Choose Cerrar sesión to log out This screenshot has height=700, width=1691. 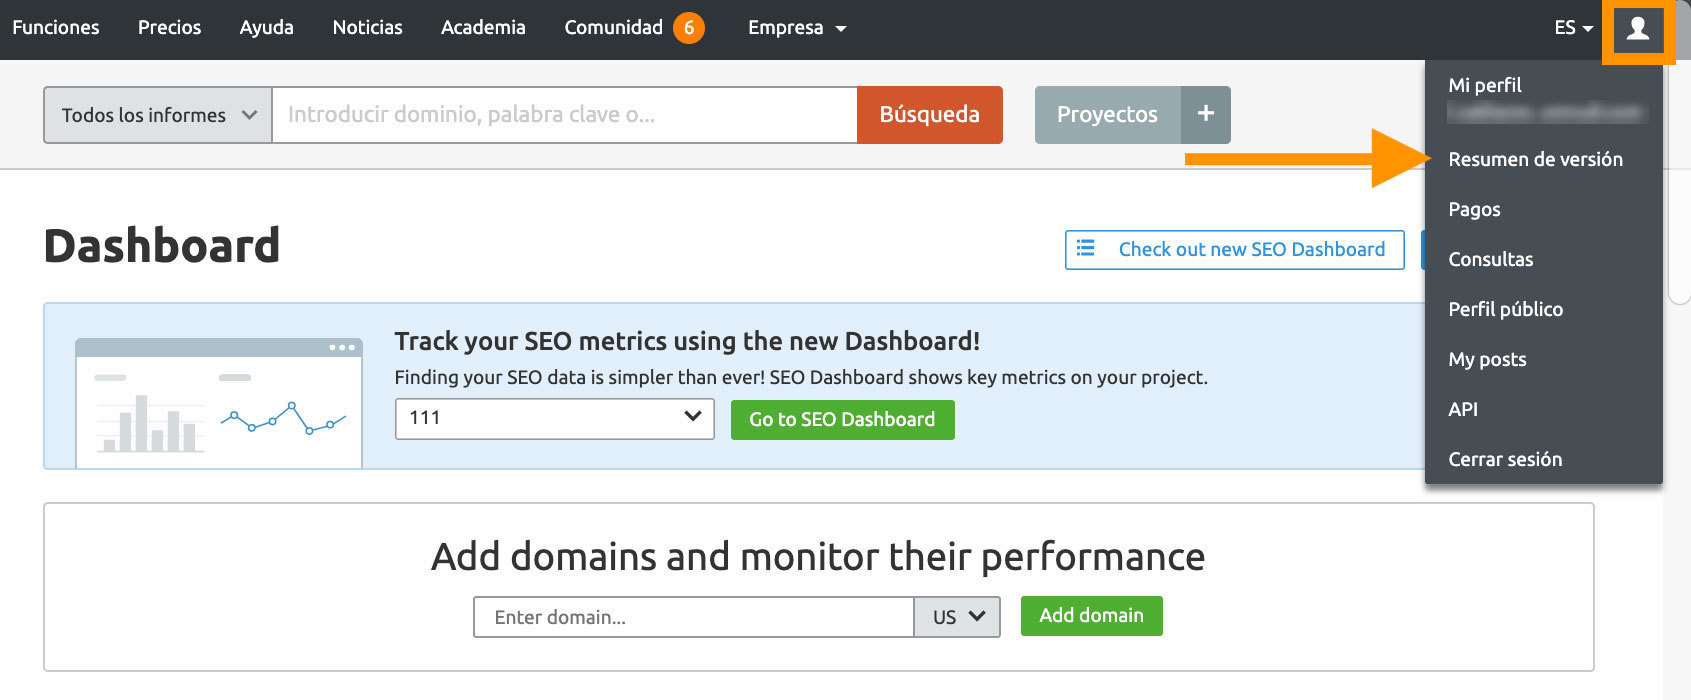point(1504,459)
